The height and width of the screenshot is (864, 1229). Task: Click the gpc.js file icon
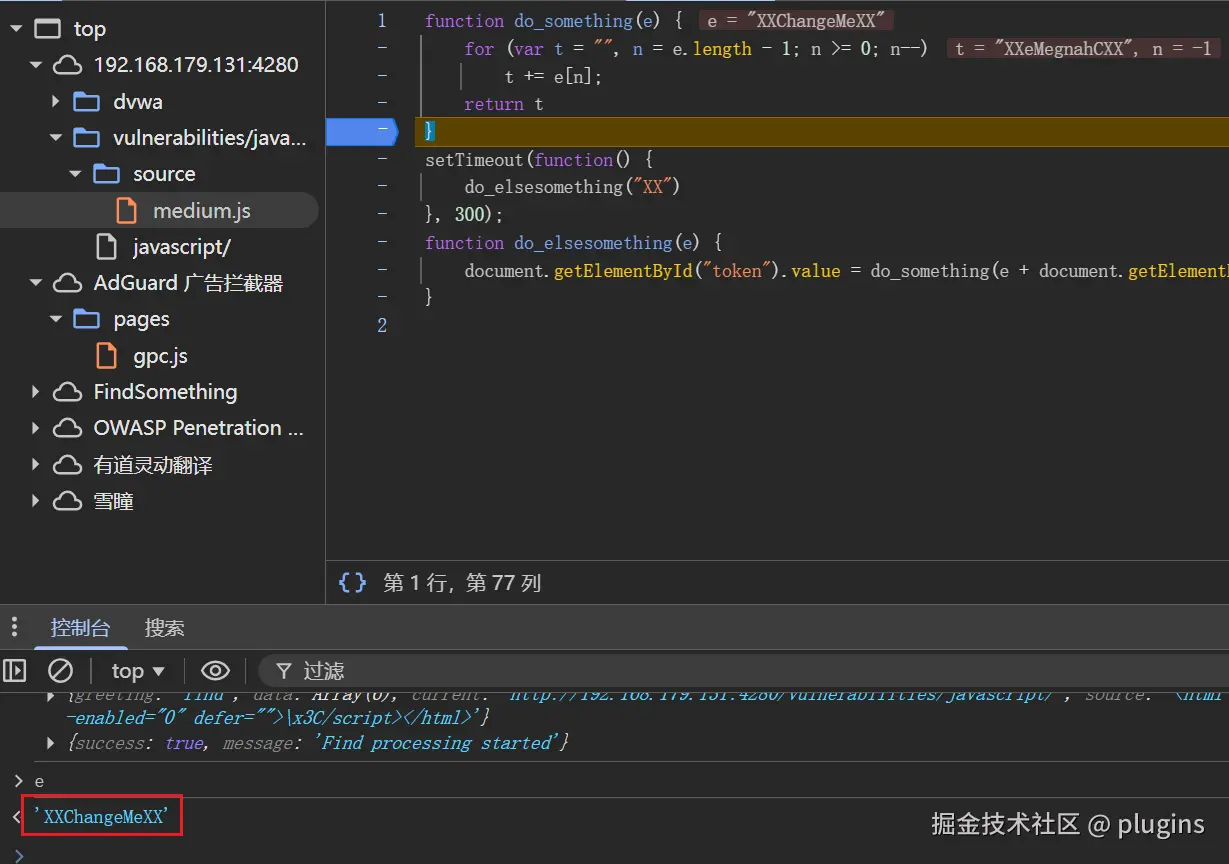[x=106, y=355]
